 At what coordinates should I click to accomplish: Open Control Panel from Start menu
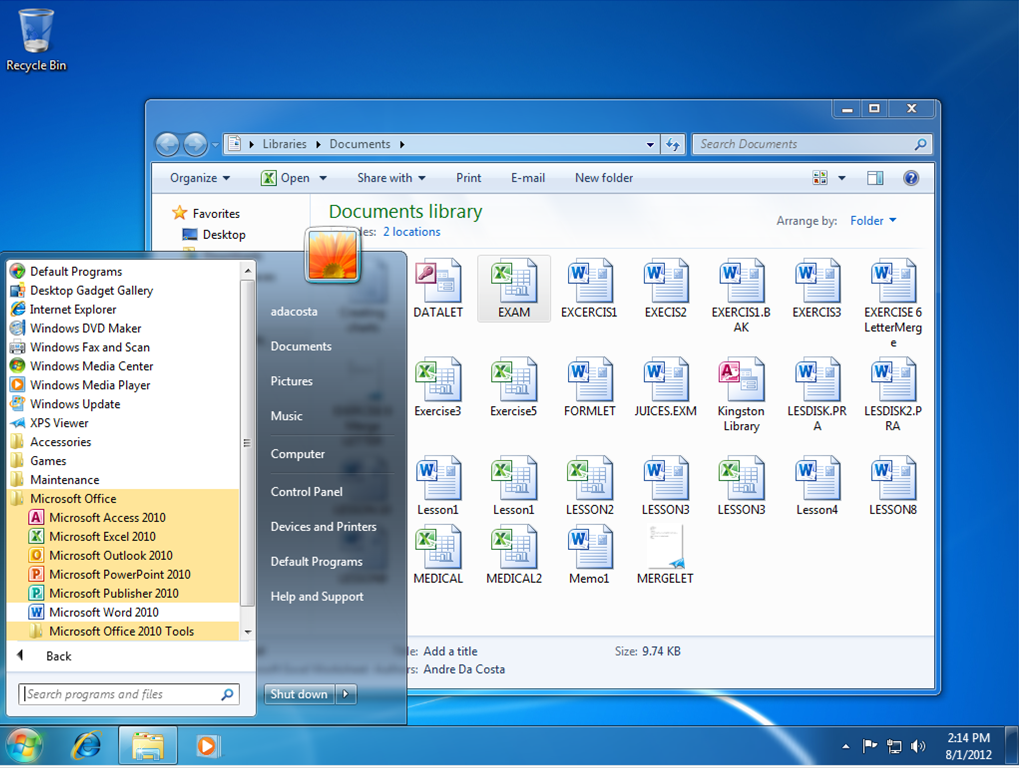coord(306,491)
